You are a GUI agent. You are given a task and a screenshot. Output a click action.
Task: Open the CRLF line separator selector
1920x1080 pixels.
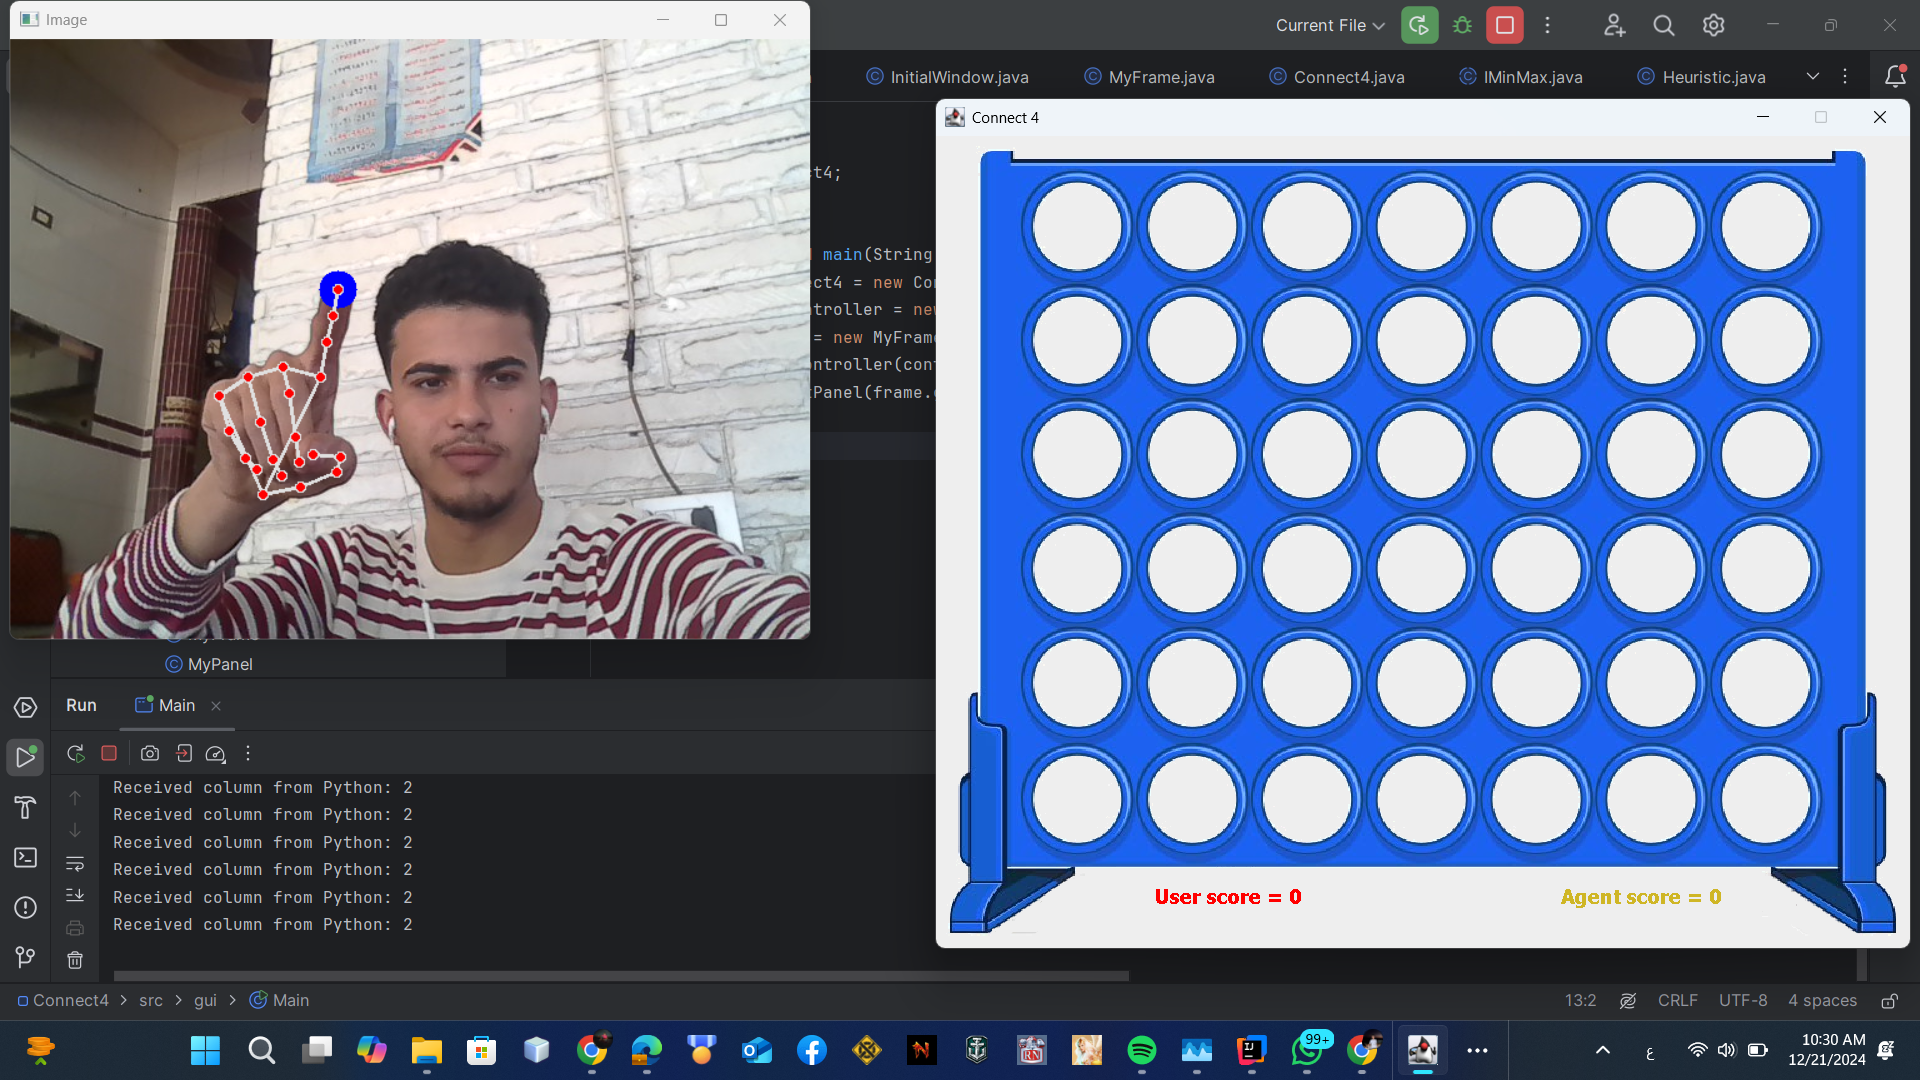point(1677,1001)
